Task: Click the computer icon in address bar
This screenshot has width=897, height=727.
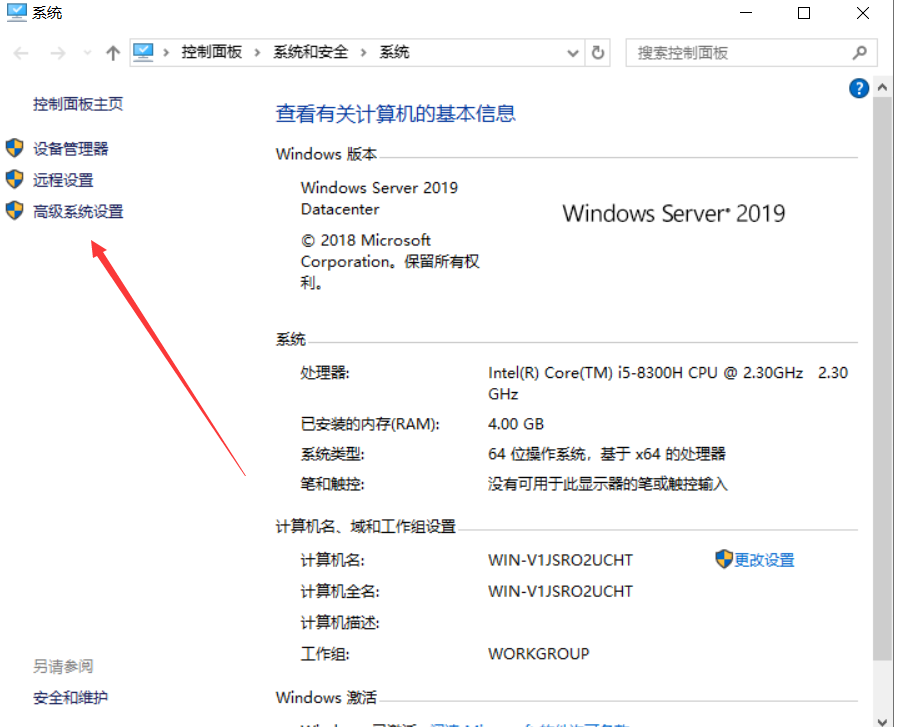Action: tap(143, 52)
